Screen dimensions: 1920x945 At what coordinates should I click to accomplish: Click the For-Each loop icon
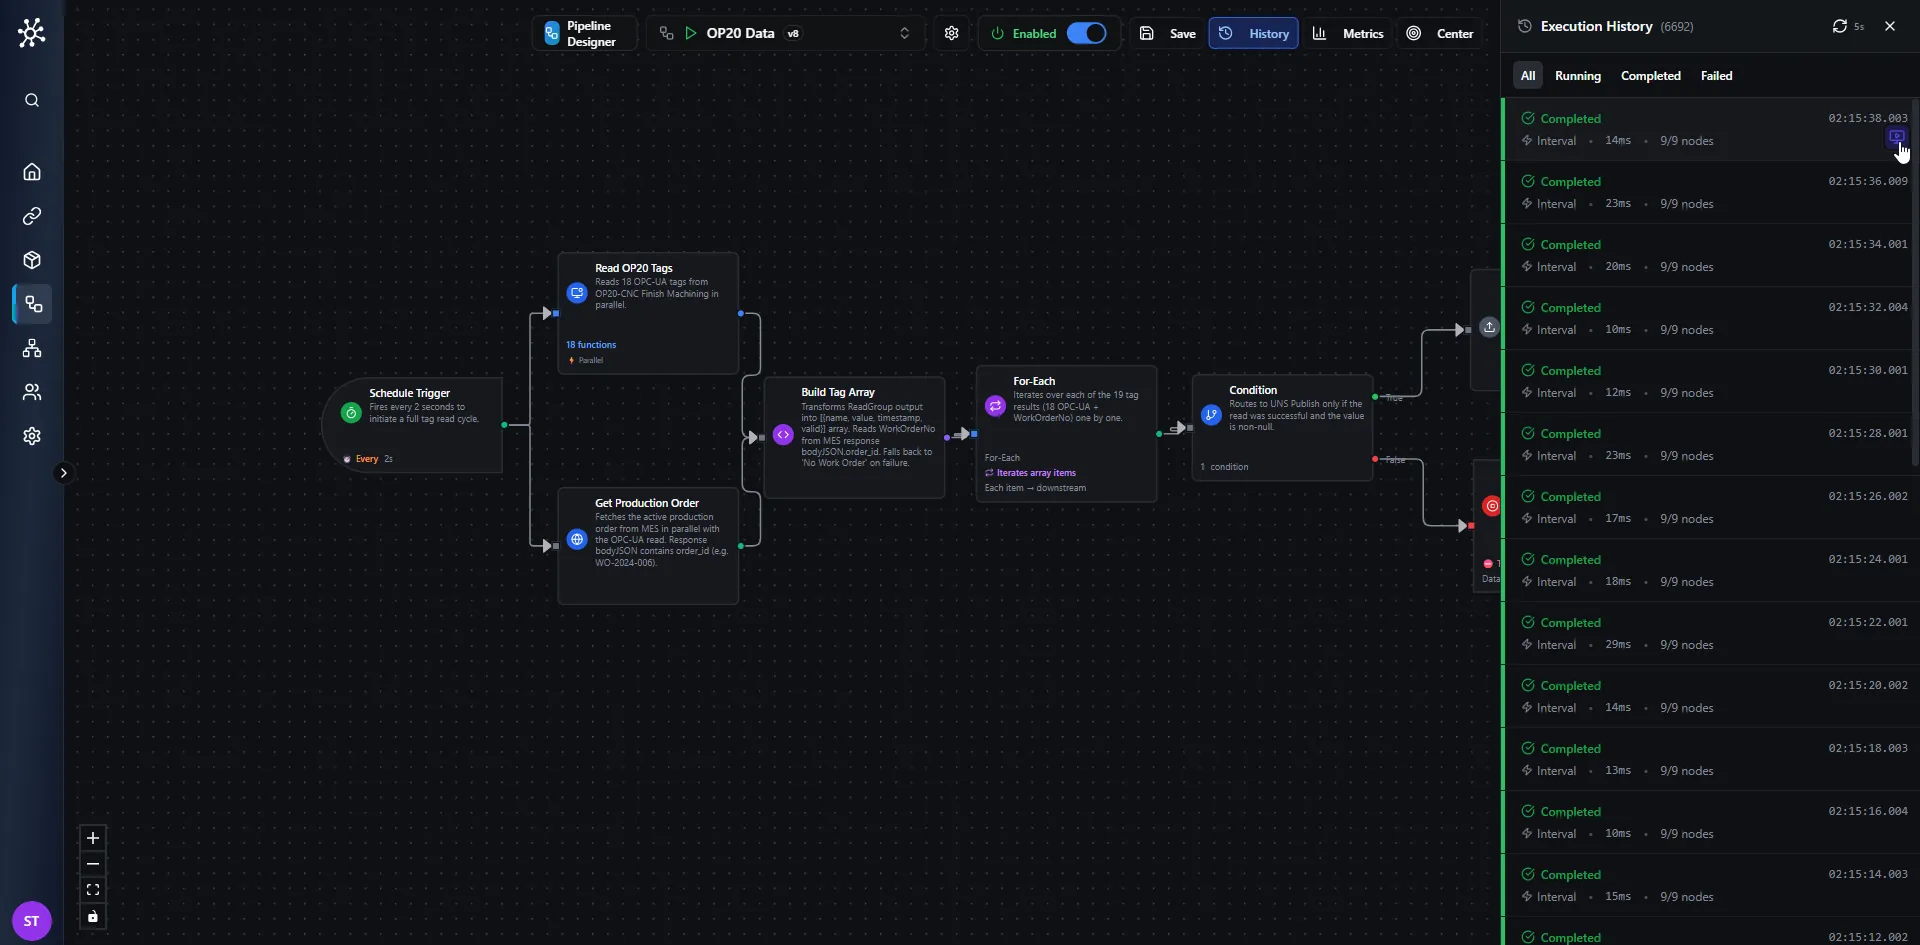(x=995, y=405)
